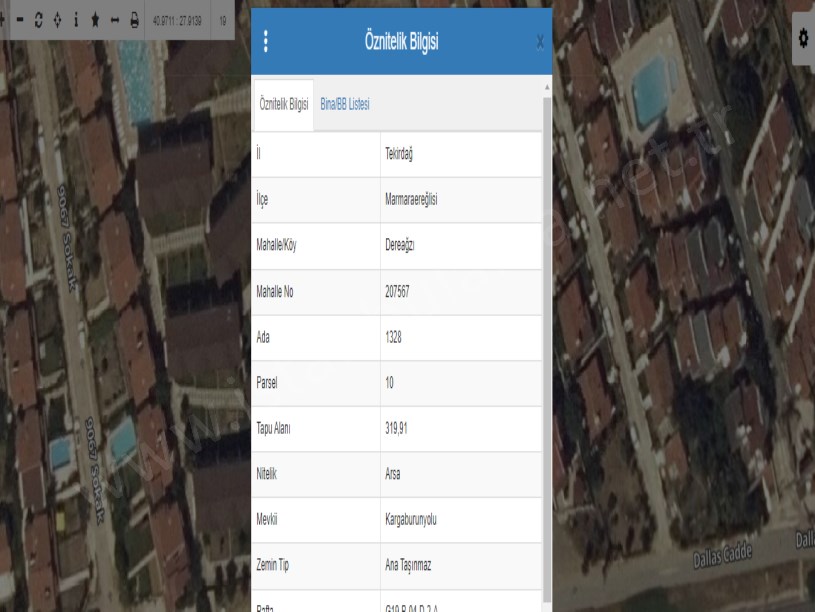815x612 pixels.
Task: Select the measure distance arrow icon
Action: pos(115,20)
